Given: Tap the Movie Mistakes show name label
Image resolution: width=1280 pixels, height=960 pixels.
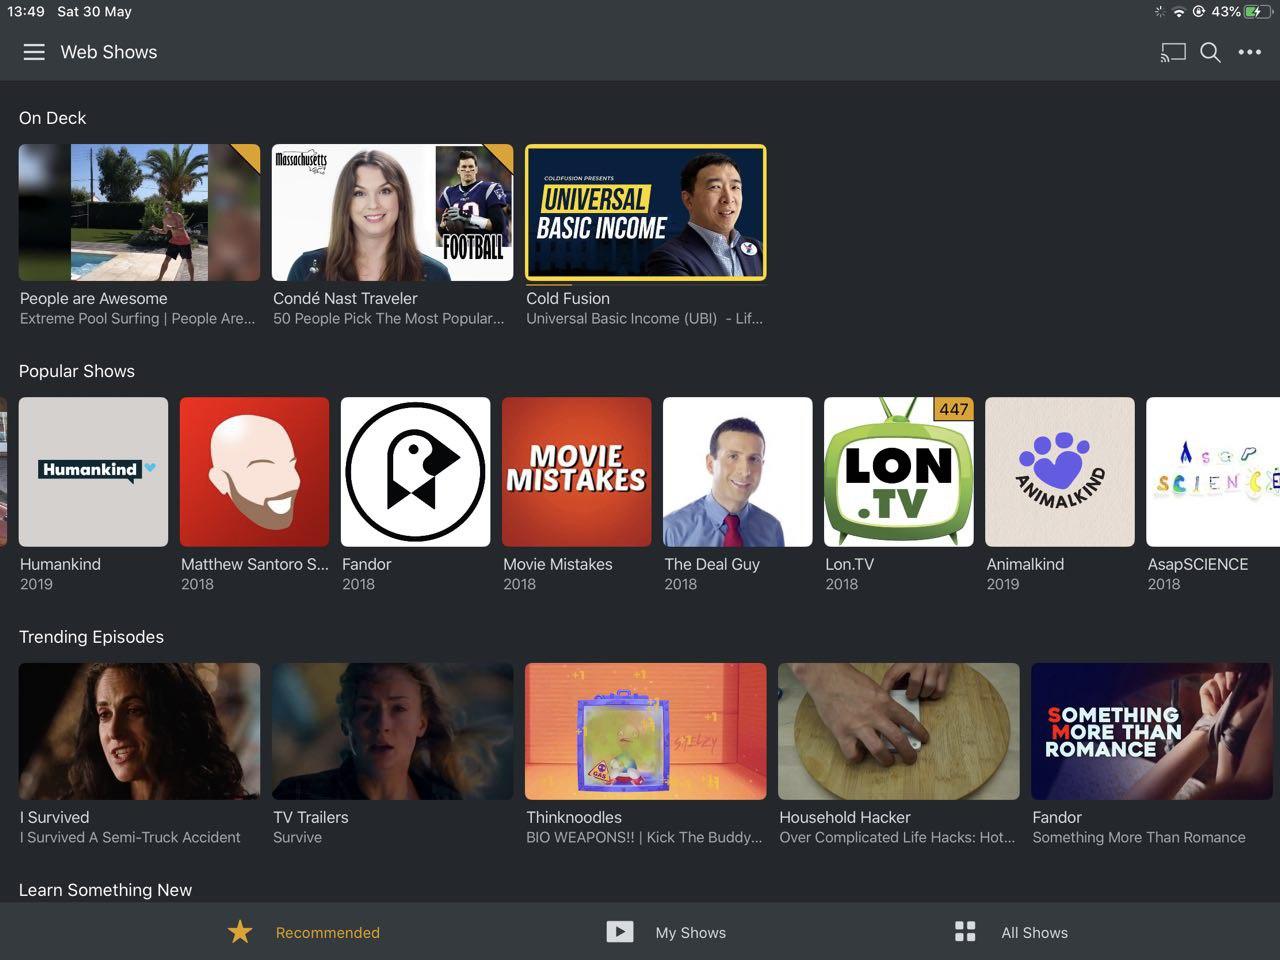Looking at the screenshot, I should (x=558, y=564).
